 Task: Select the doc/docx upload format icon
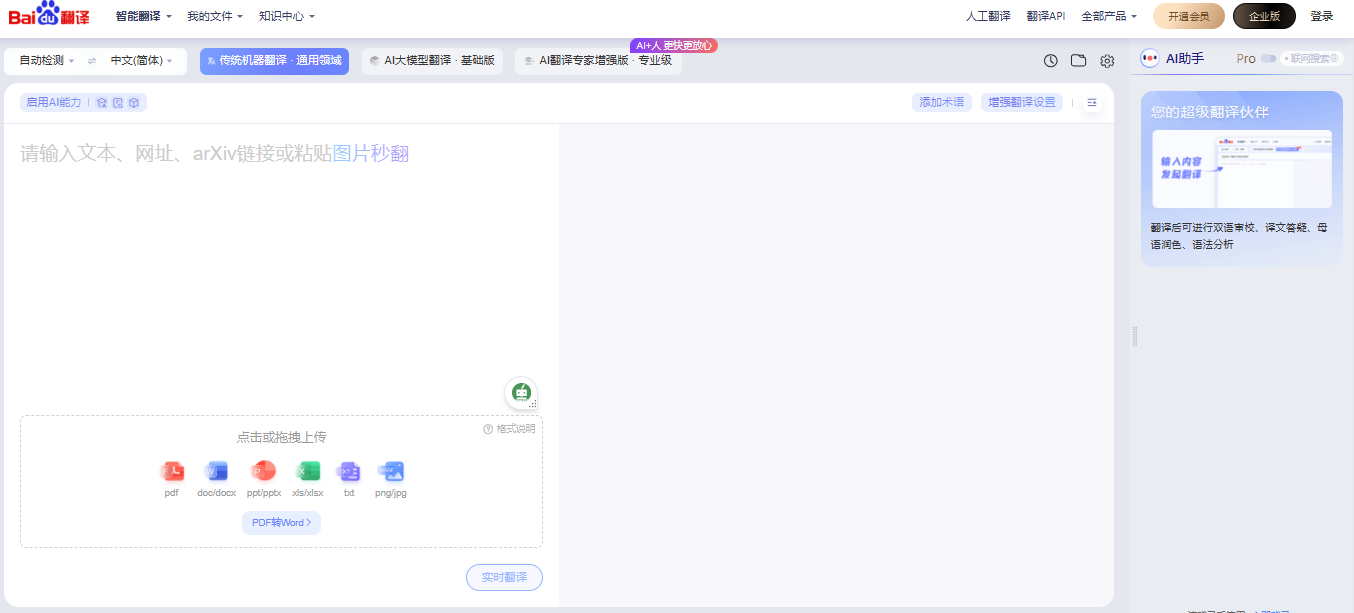(x=216, y=472)
